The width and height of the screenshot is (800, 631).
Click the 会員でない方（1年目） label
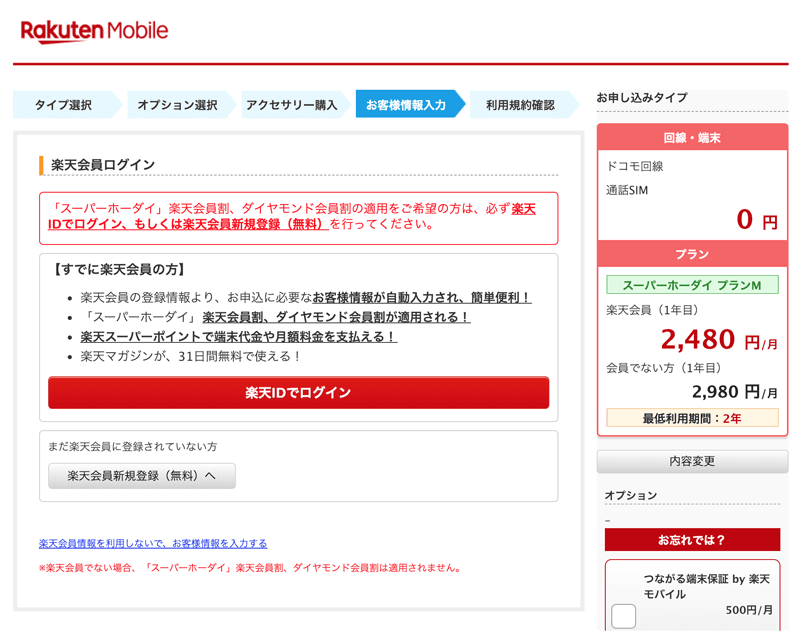point(663,368)
